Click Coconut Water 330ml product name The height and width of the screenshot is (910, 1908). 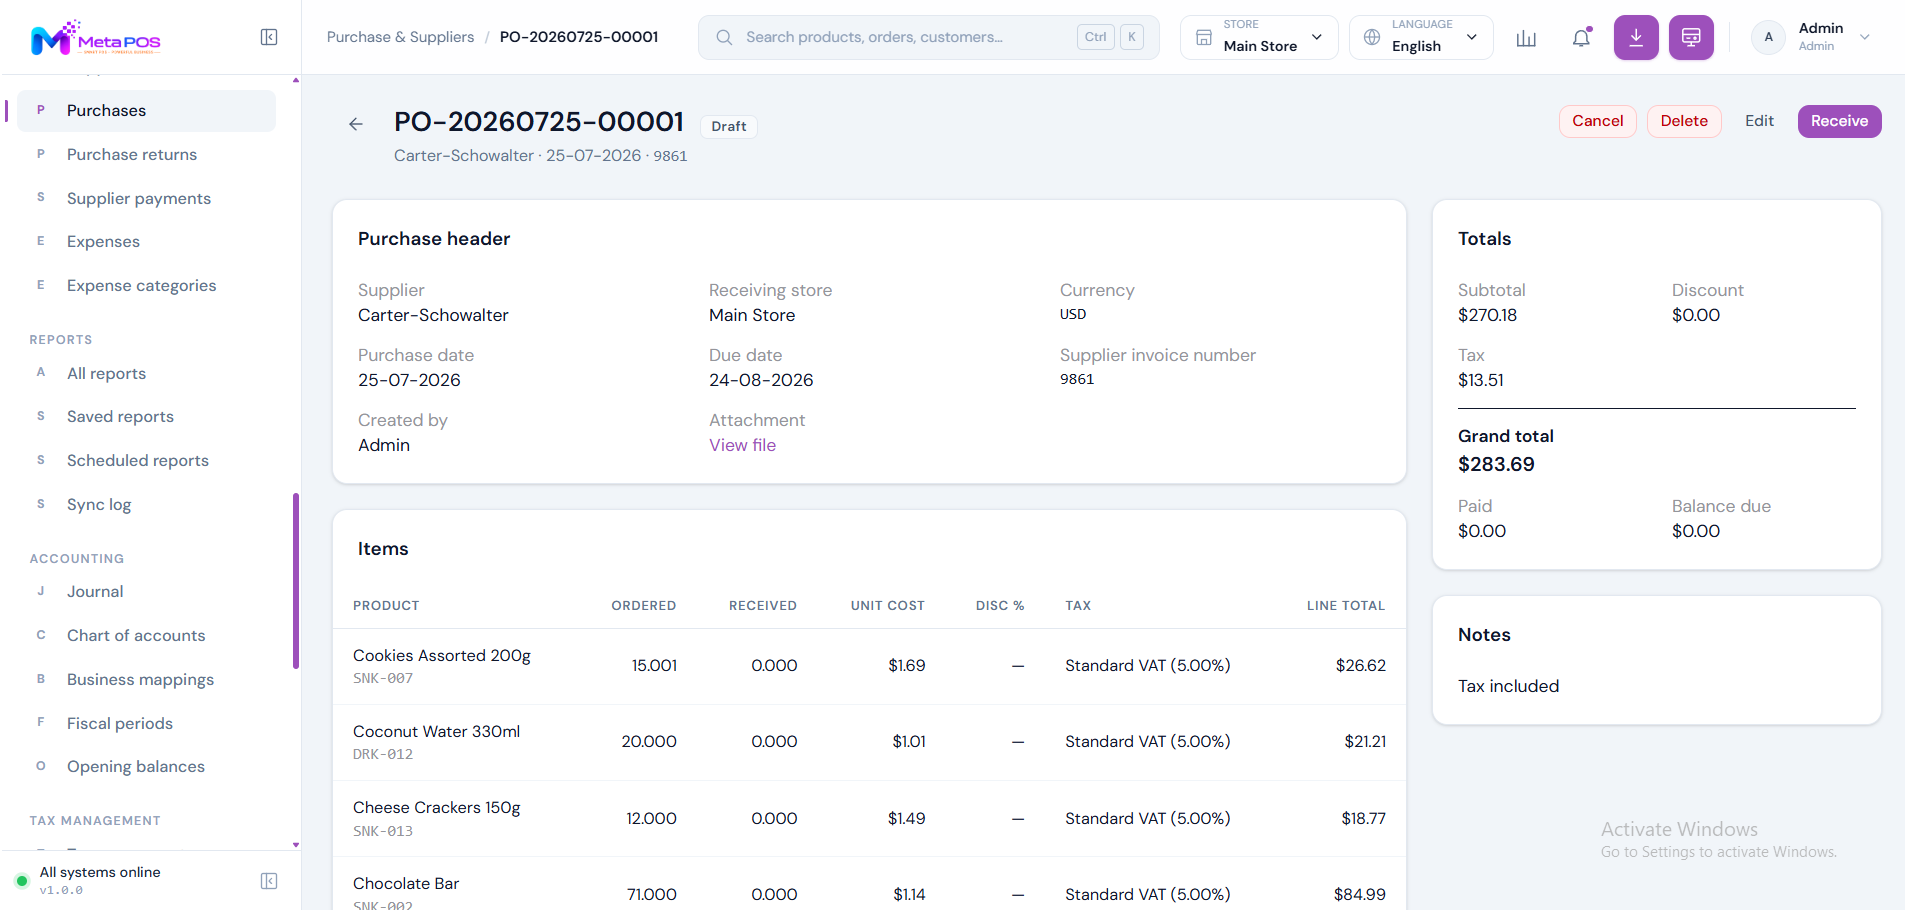click(x=436, y=732)
